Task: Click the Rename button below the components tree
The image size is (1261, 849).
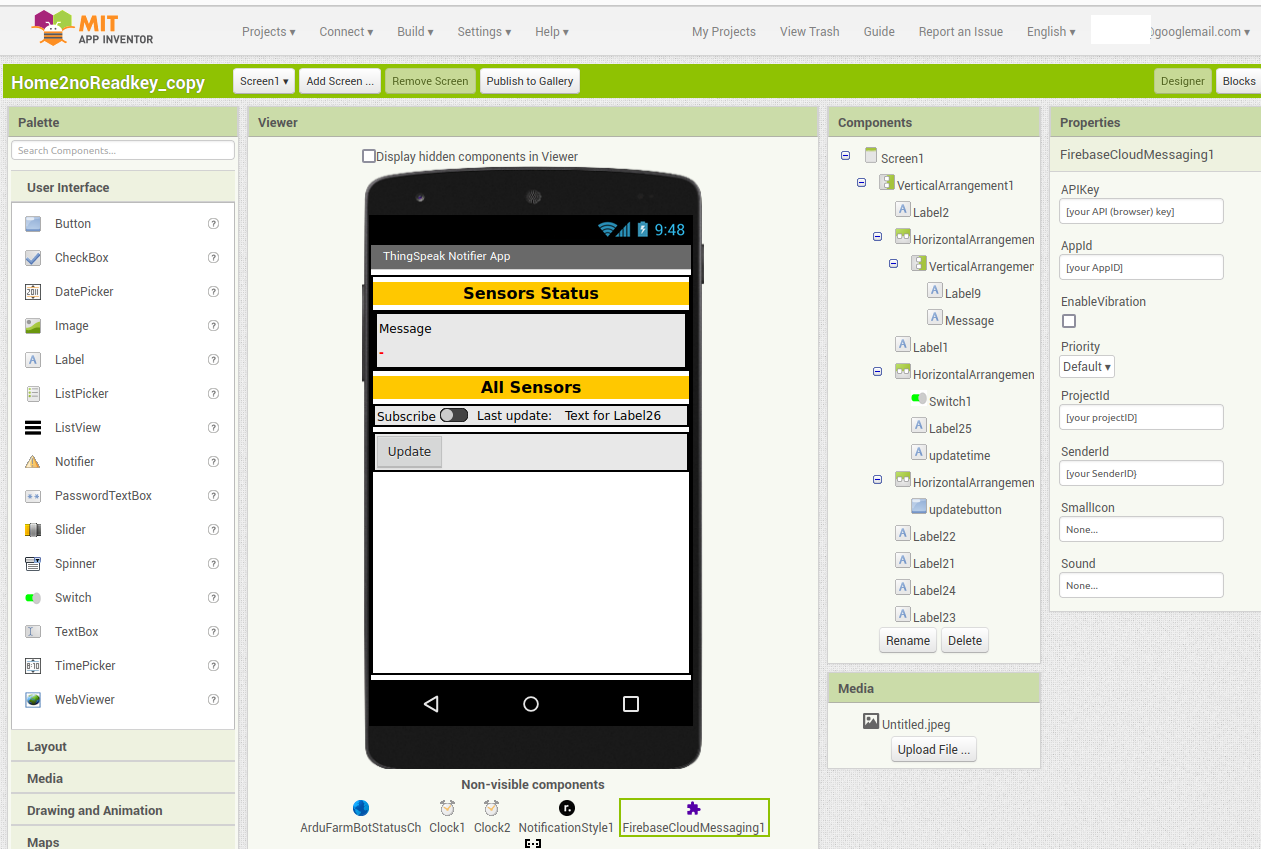Action: tap(907, 640)
